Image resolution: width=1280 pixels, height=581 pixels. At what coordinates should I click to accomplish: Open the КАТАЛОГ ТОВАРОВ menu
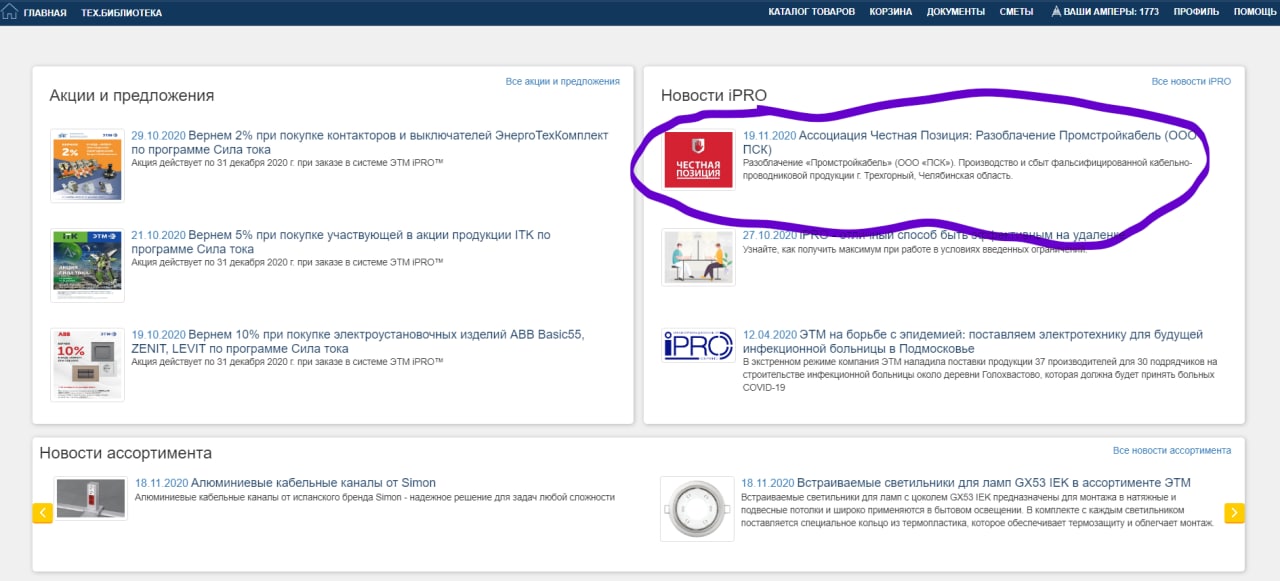[x=811, y=12]
